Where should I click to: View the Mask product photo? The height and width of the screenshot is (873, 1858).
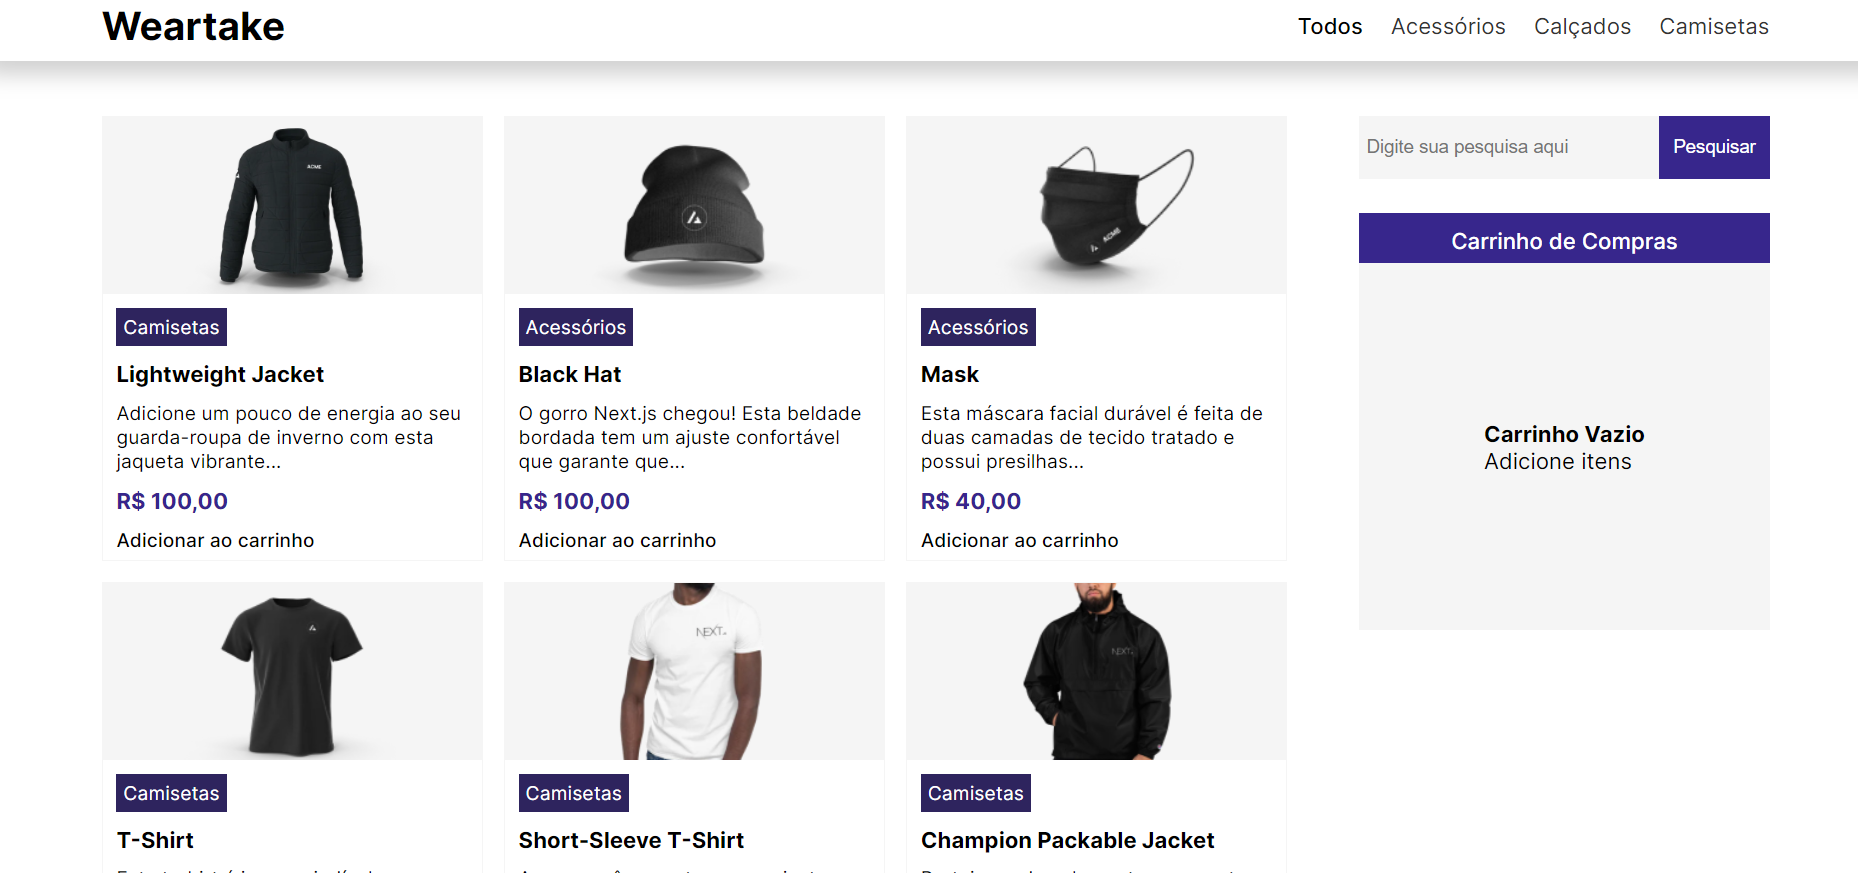[x=1096, y=204]
